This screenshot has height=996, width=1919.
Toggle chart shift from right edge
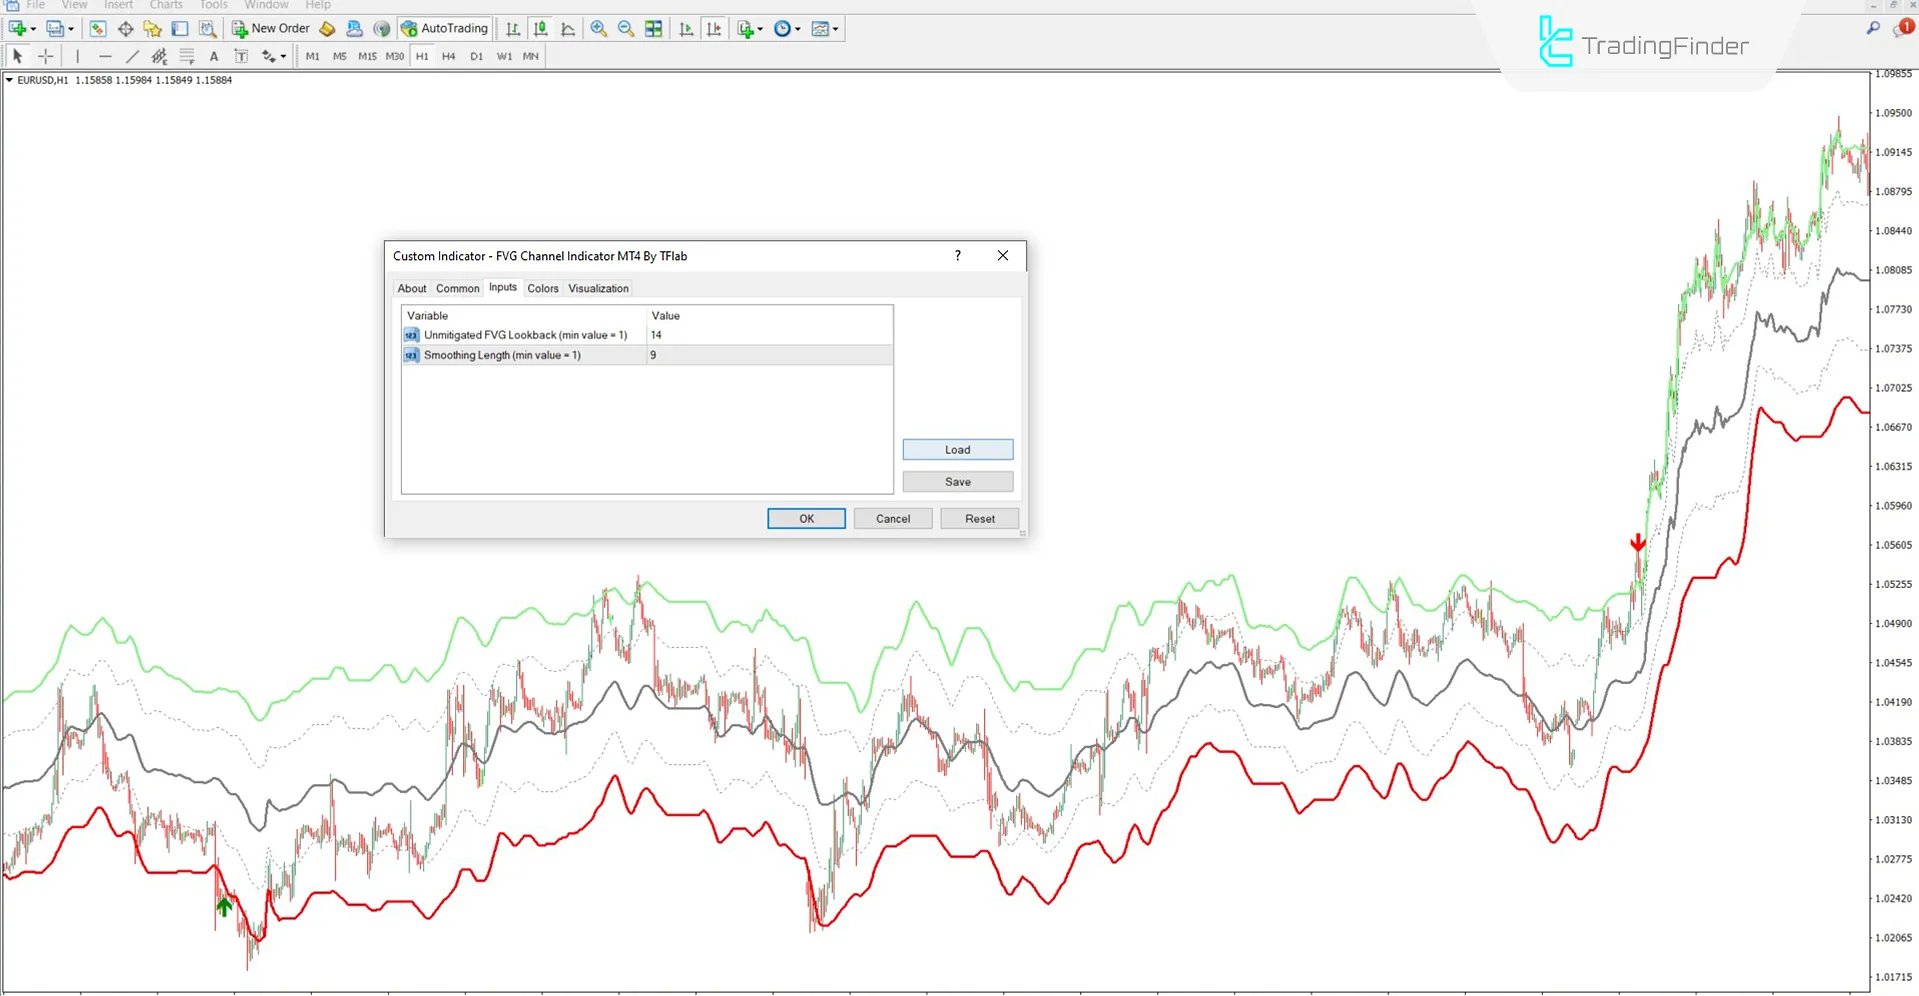(x=713, y=28)
